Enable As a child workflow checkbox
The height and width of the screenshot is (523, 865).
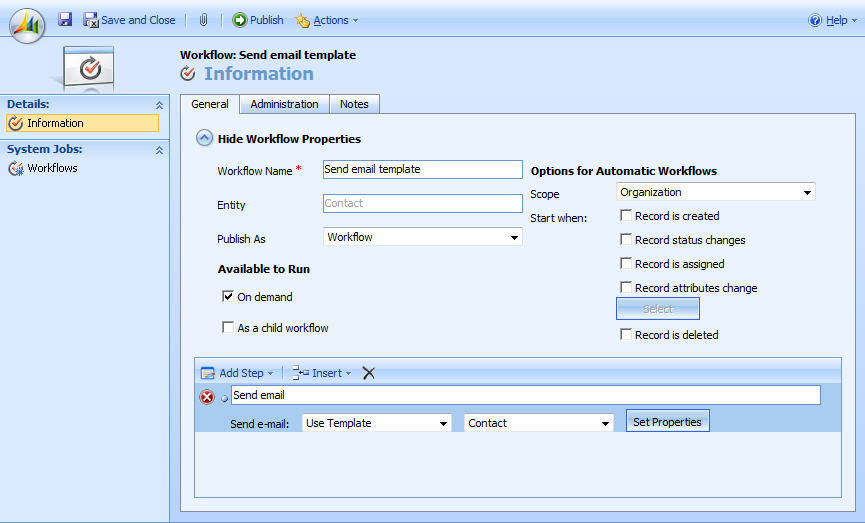coord(228,328)
